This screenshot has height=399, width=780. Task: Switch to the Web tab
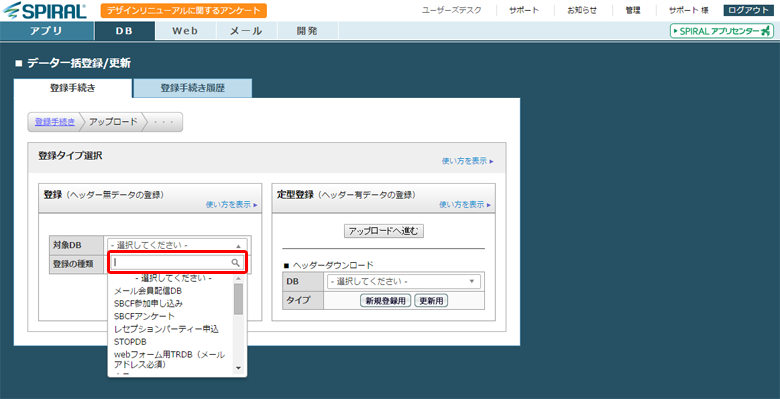coord(185,31)
